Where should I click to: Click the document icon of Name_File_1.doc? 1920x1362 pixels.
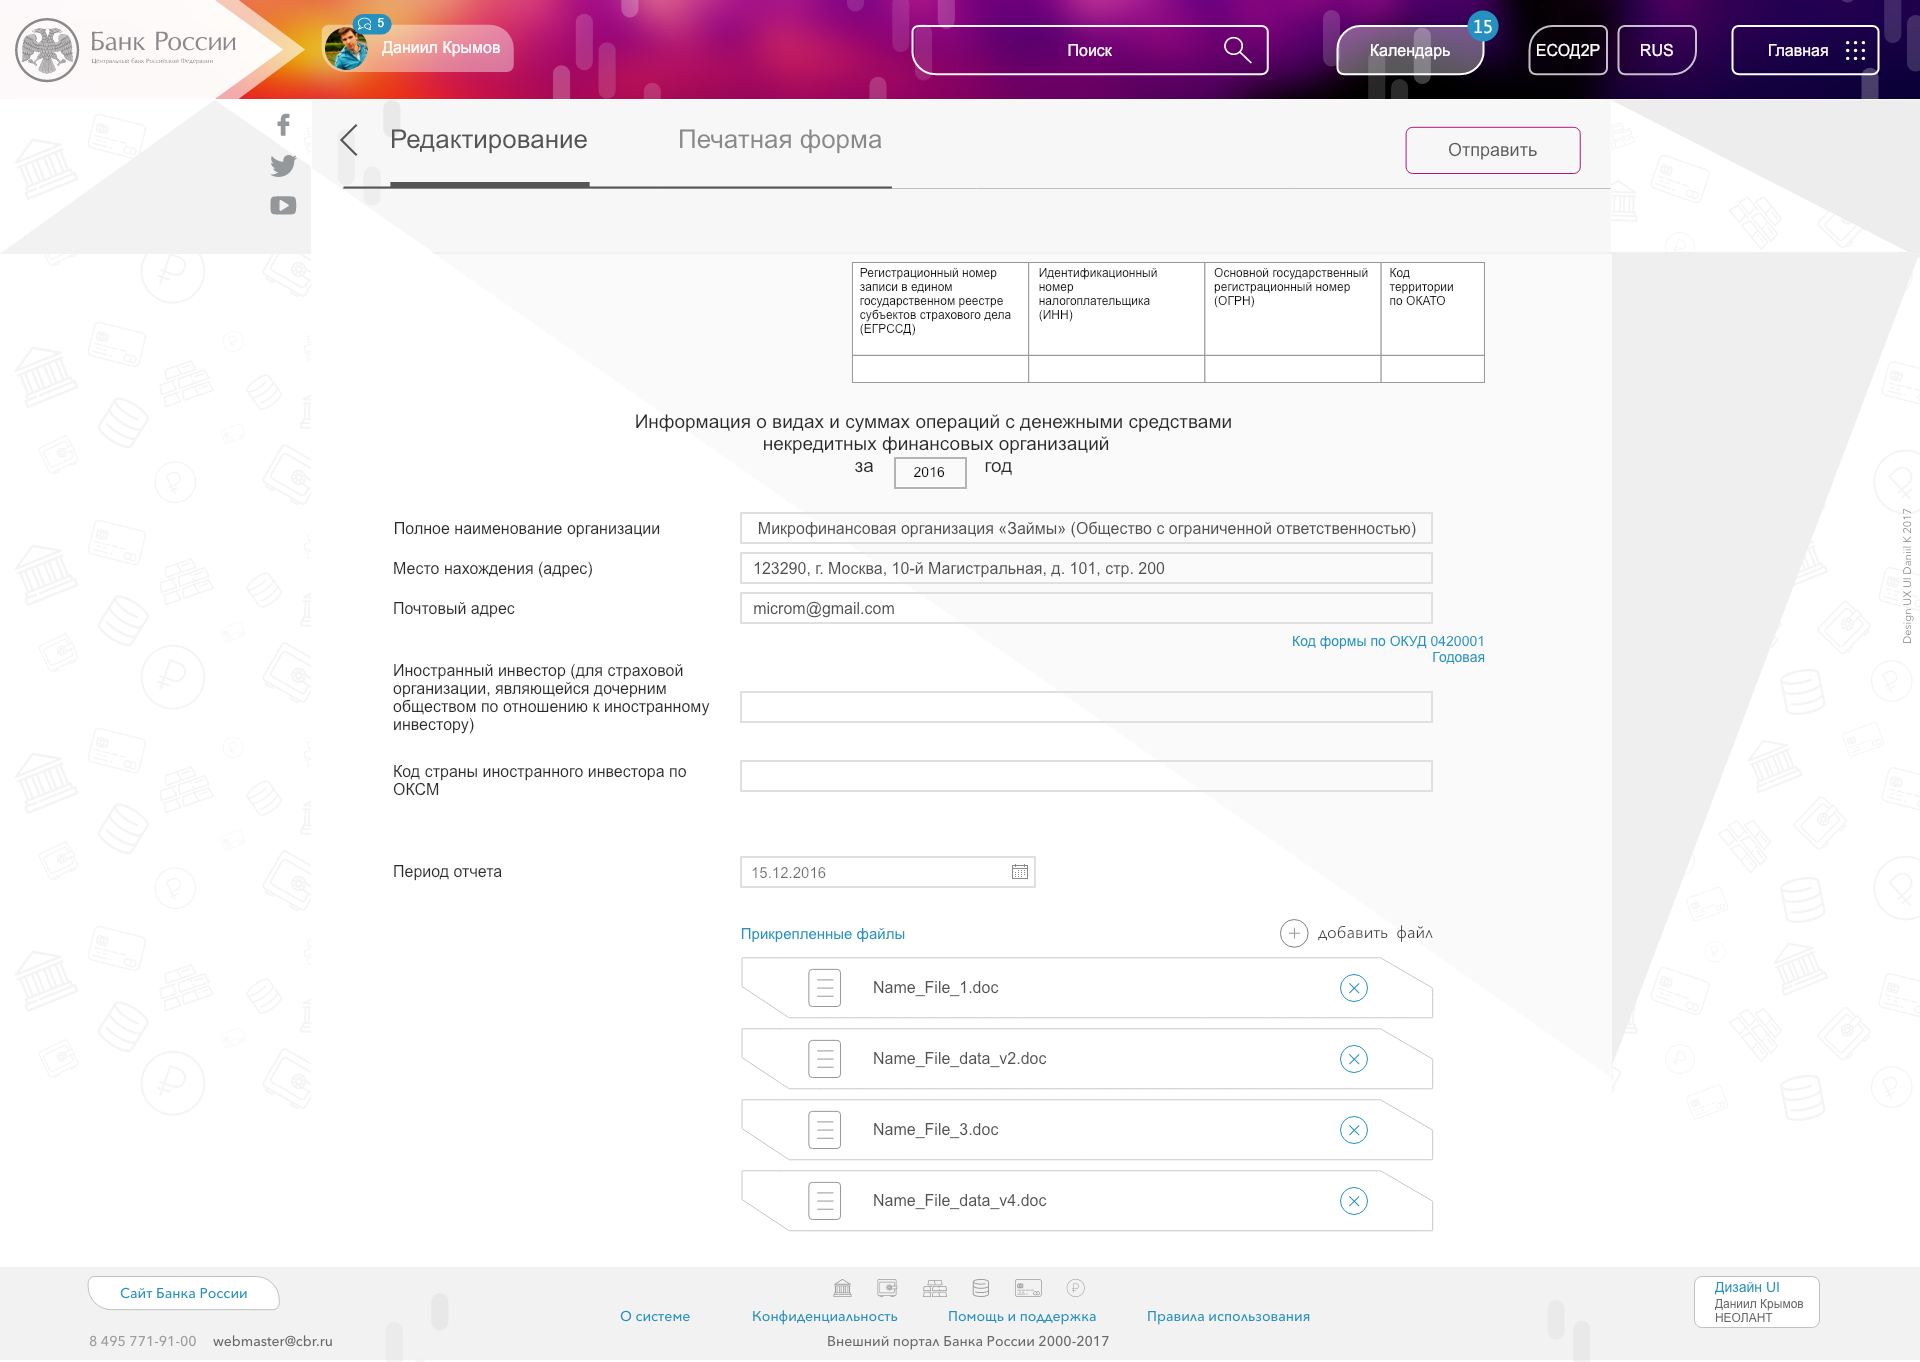click(825, 988)
